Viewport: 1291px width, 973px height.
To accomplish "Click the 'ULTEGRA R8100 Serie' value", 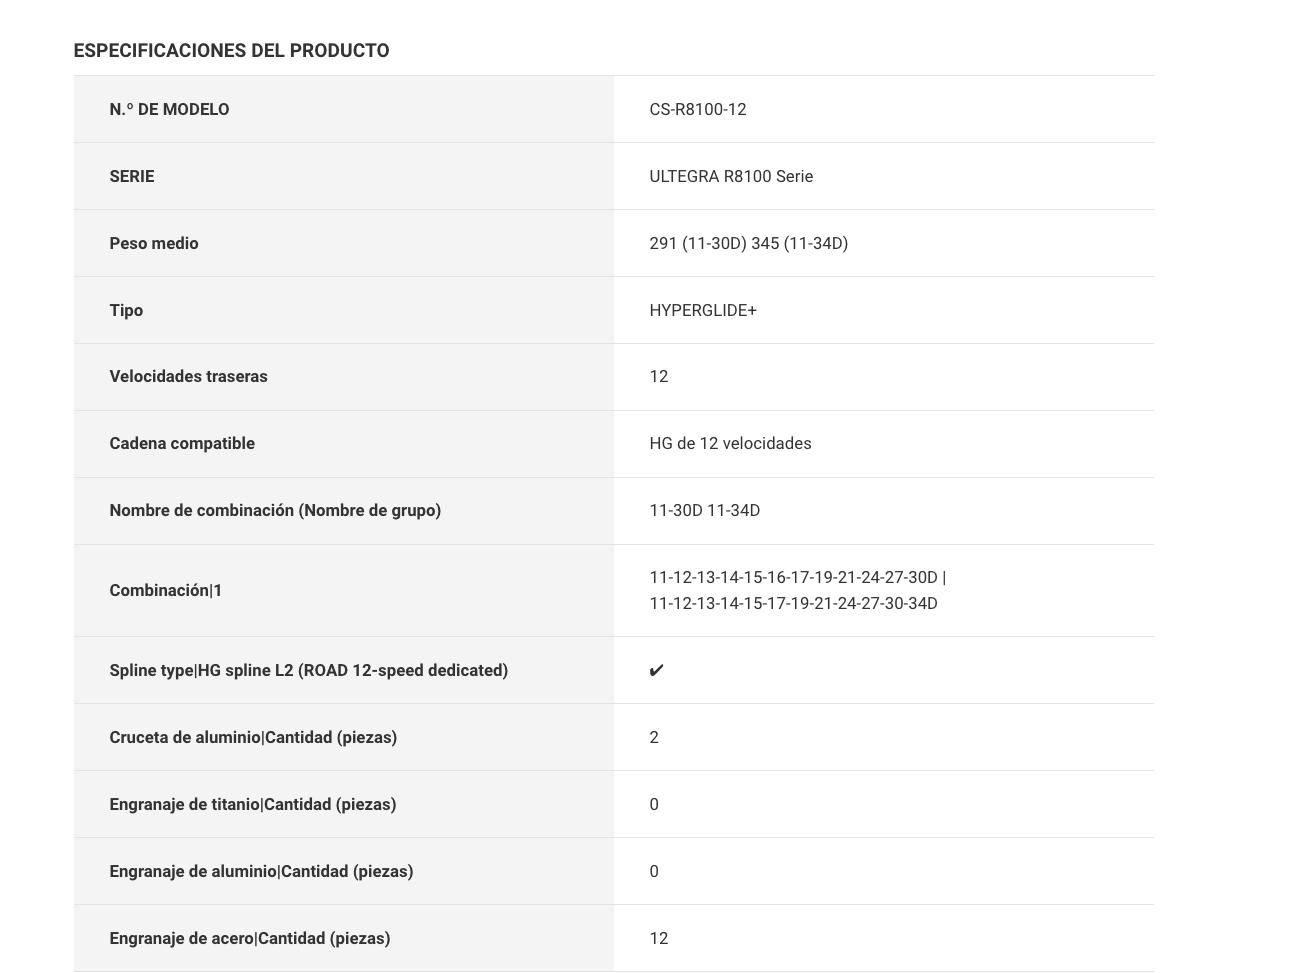I will (730, 177).
